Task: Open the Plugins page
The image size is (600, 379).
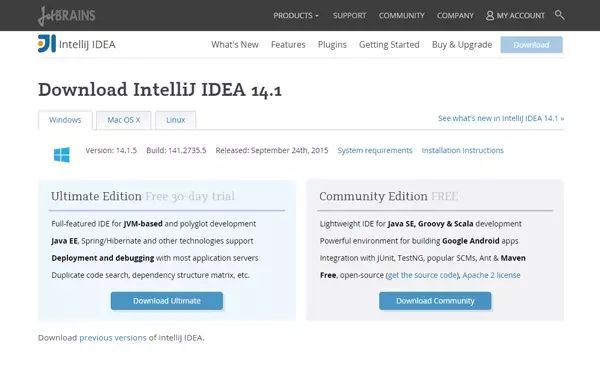Action: point(332,45)
